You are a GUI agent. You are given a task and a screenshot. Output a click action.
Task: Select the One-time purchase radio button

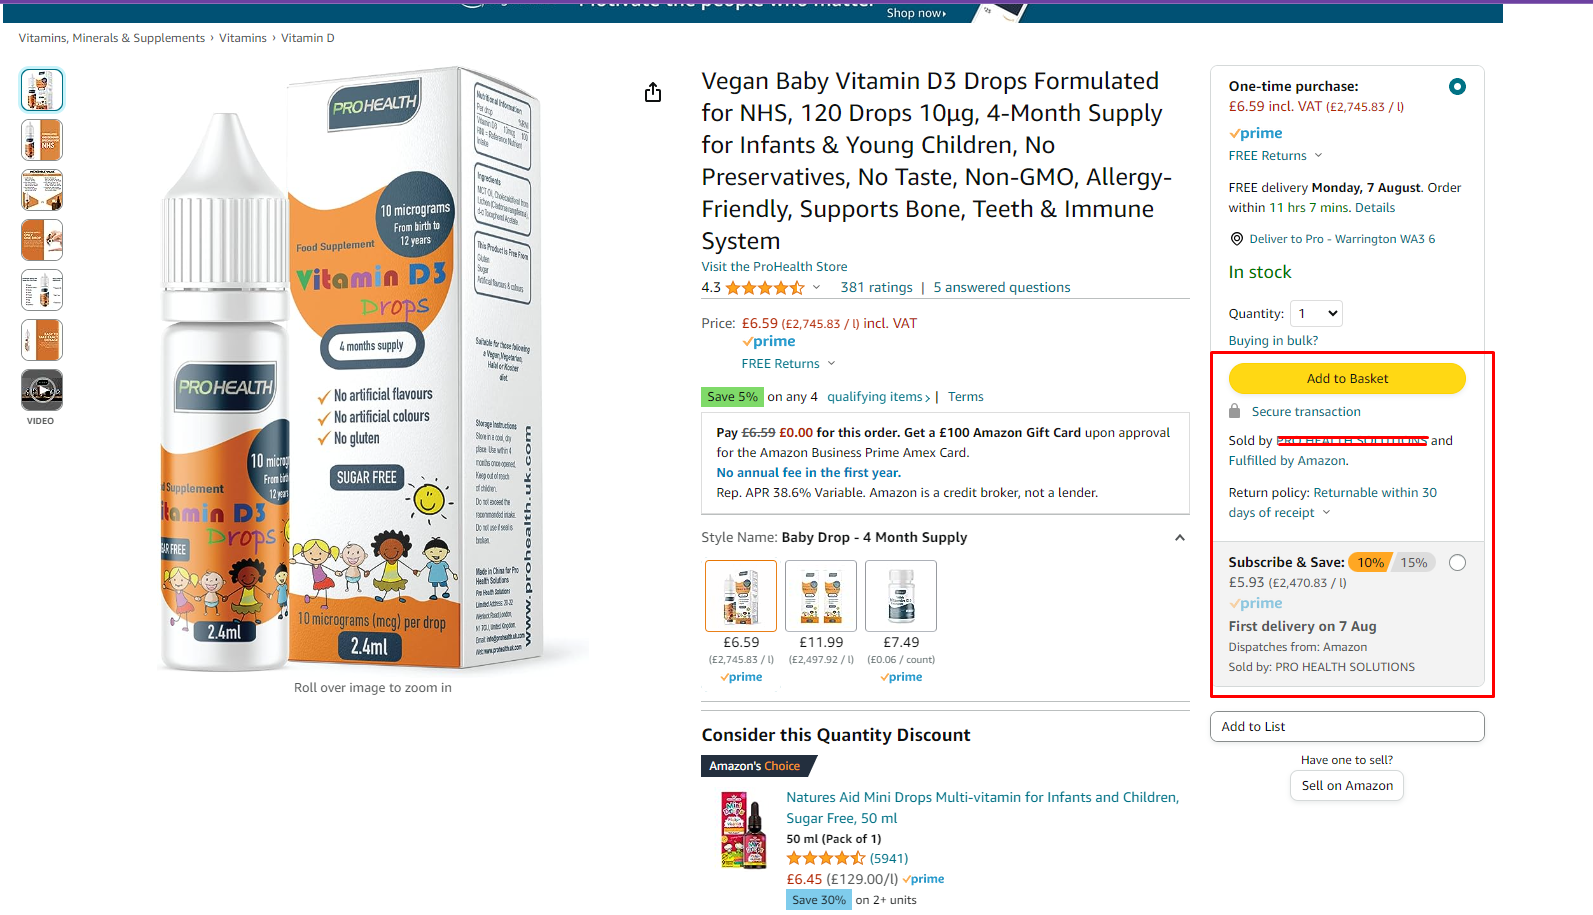(x=1457, y=87)
